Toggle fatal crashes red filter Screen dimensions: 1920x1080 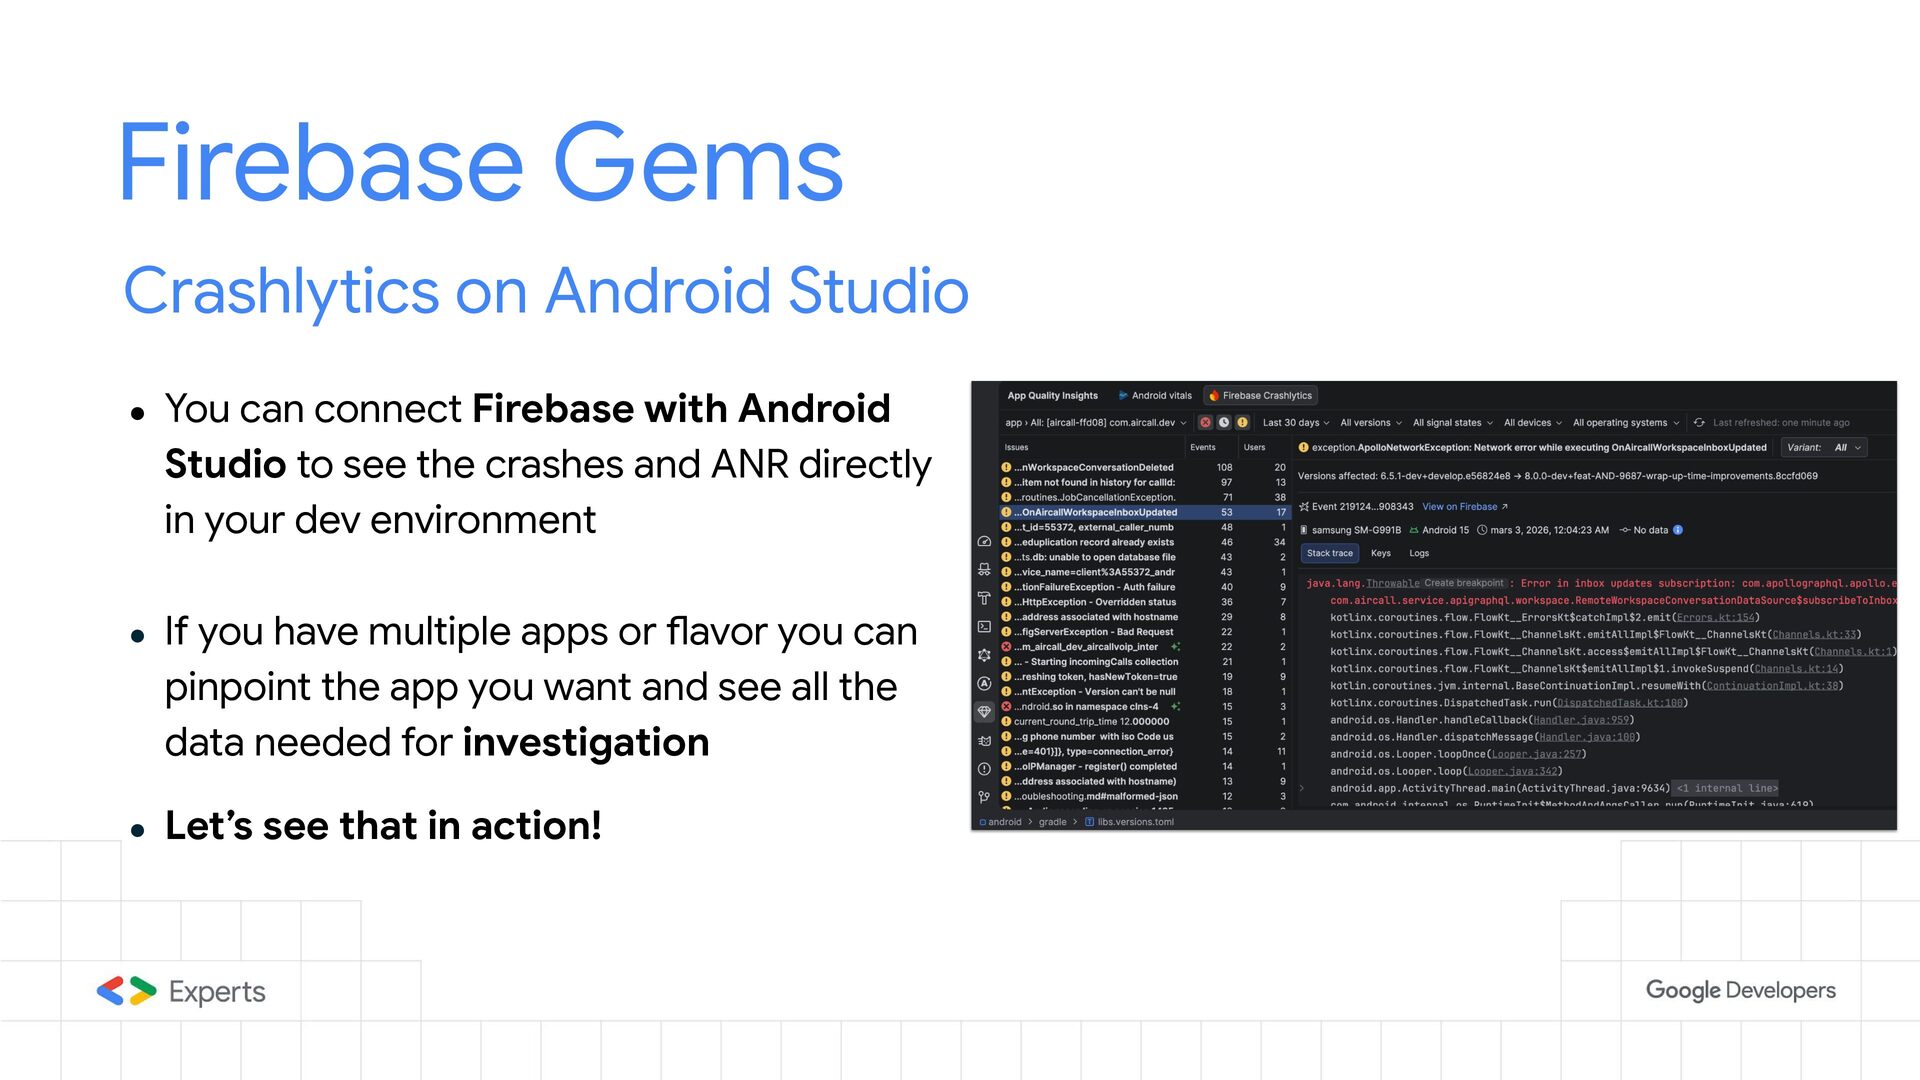1205,423
